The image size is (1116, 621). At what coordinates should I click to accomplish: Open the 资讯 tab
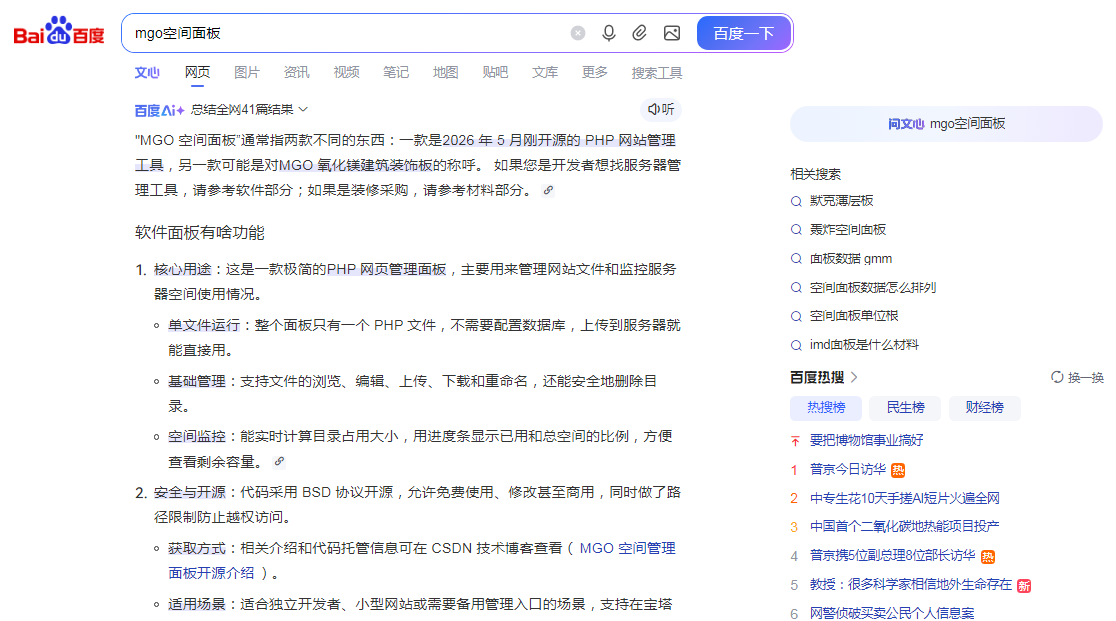coord(296,73)
